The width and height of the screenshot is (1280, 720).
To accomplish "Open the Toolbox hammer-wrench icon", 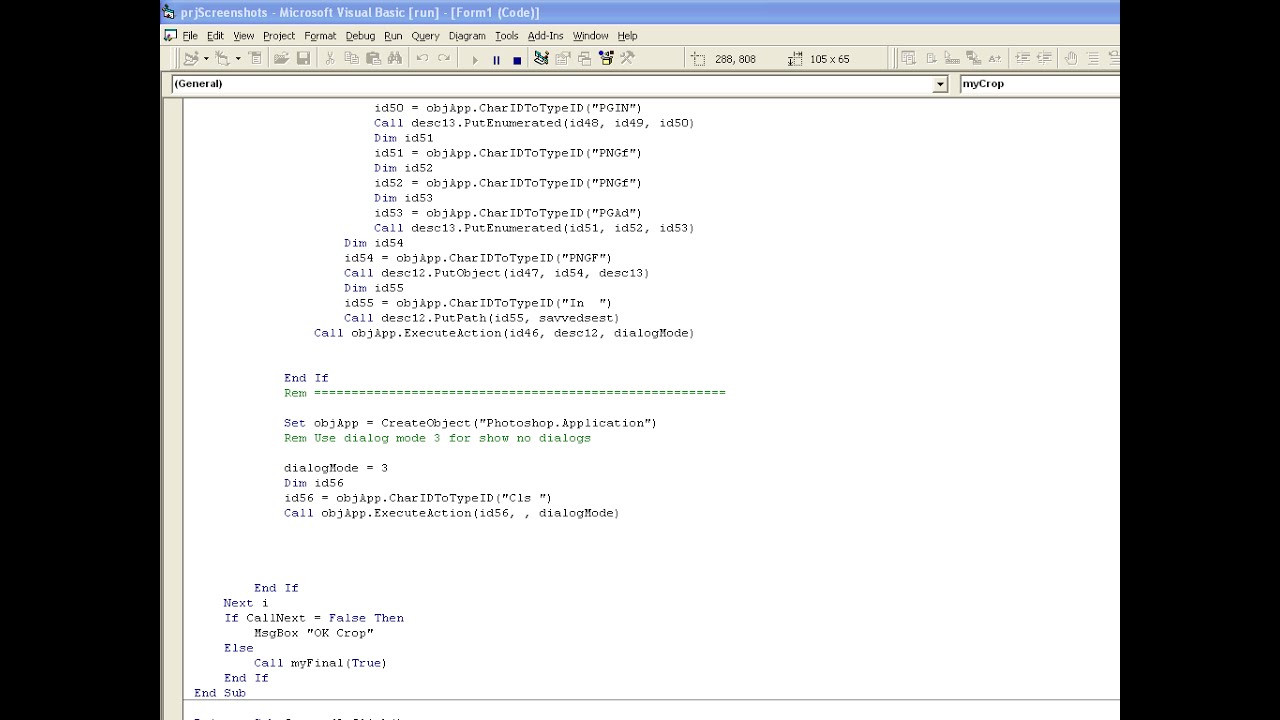I will coord(627,59).
